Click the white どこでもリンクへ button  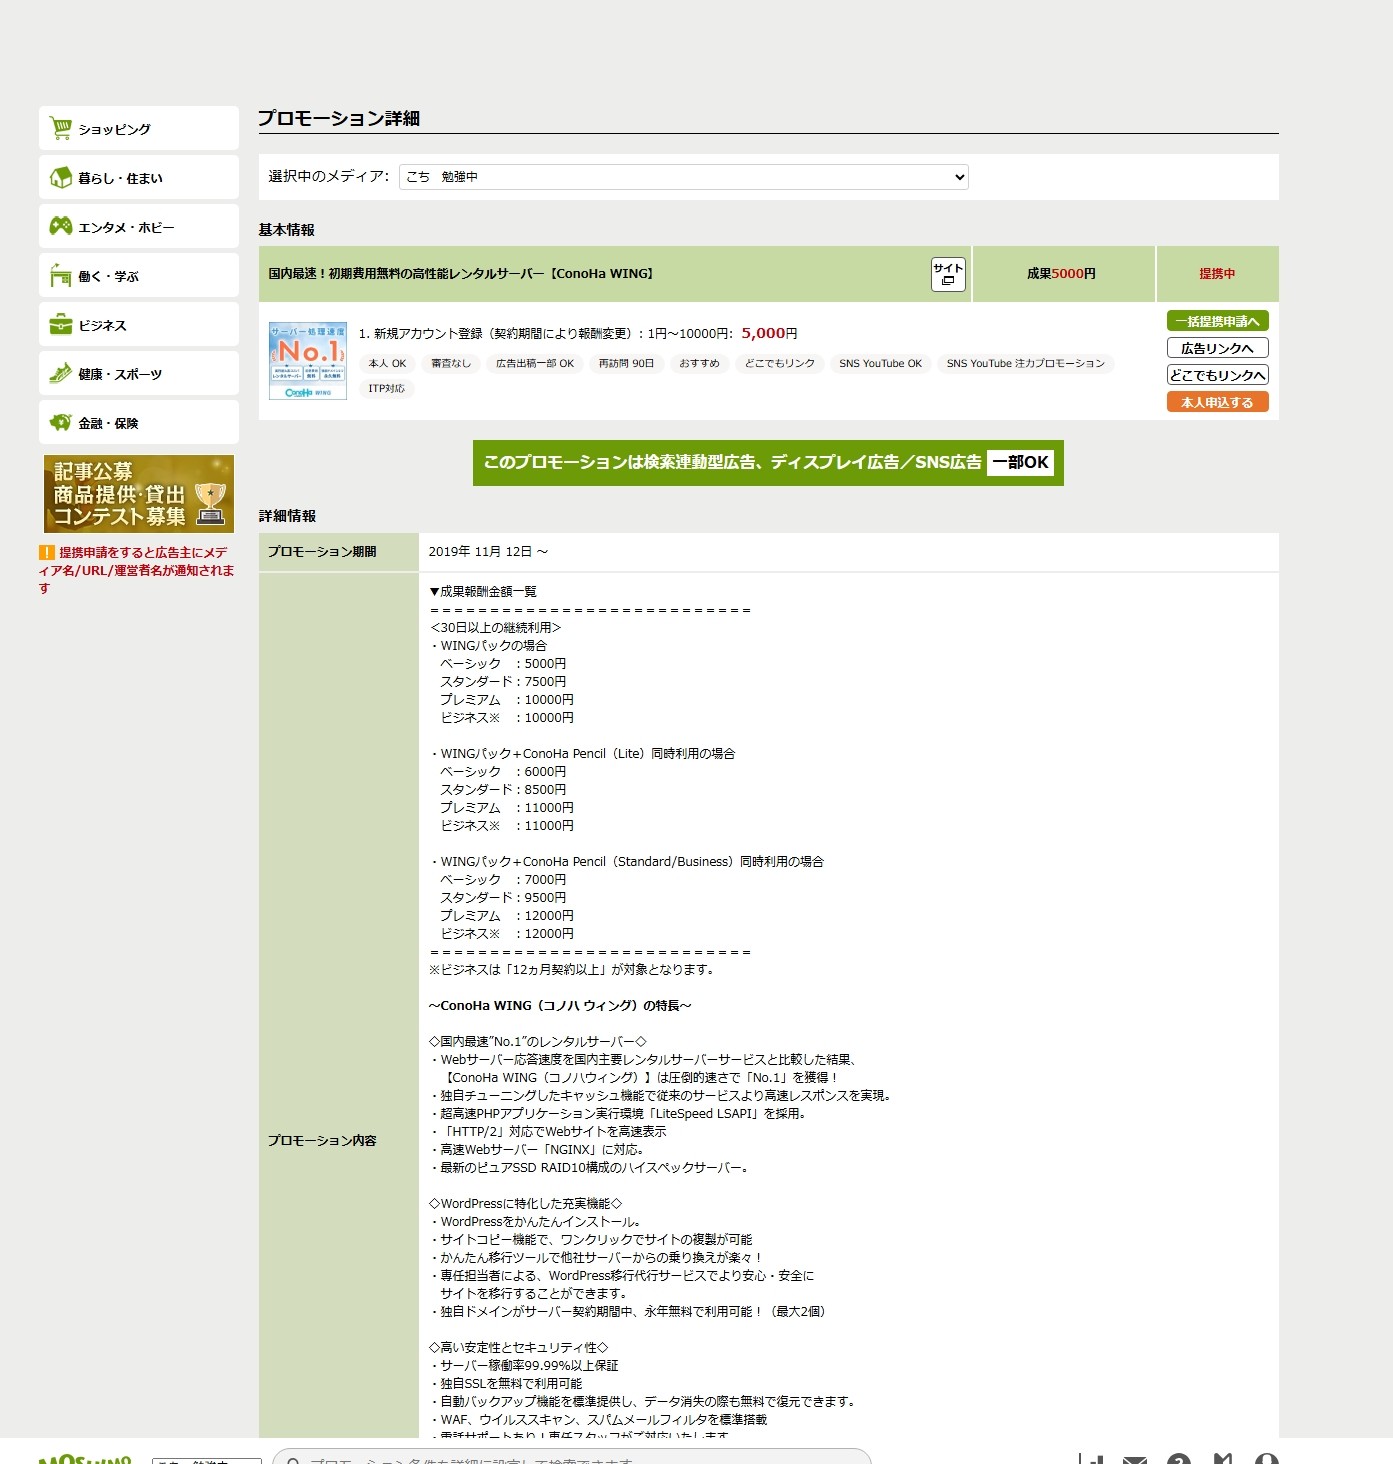point(1217,375)
